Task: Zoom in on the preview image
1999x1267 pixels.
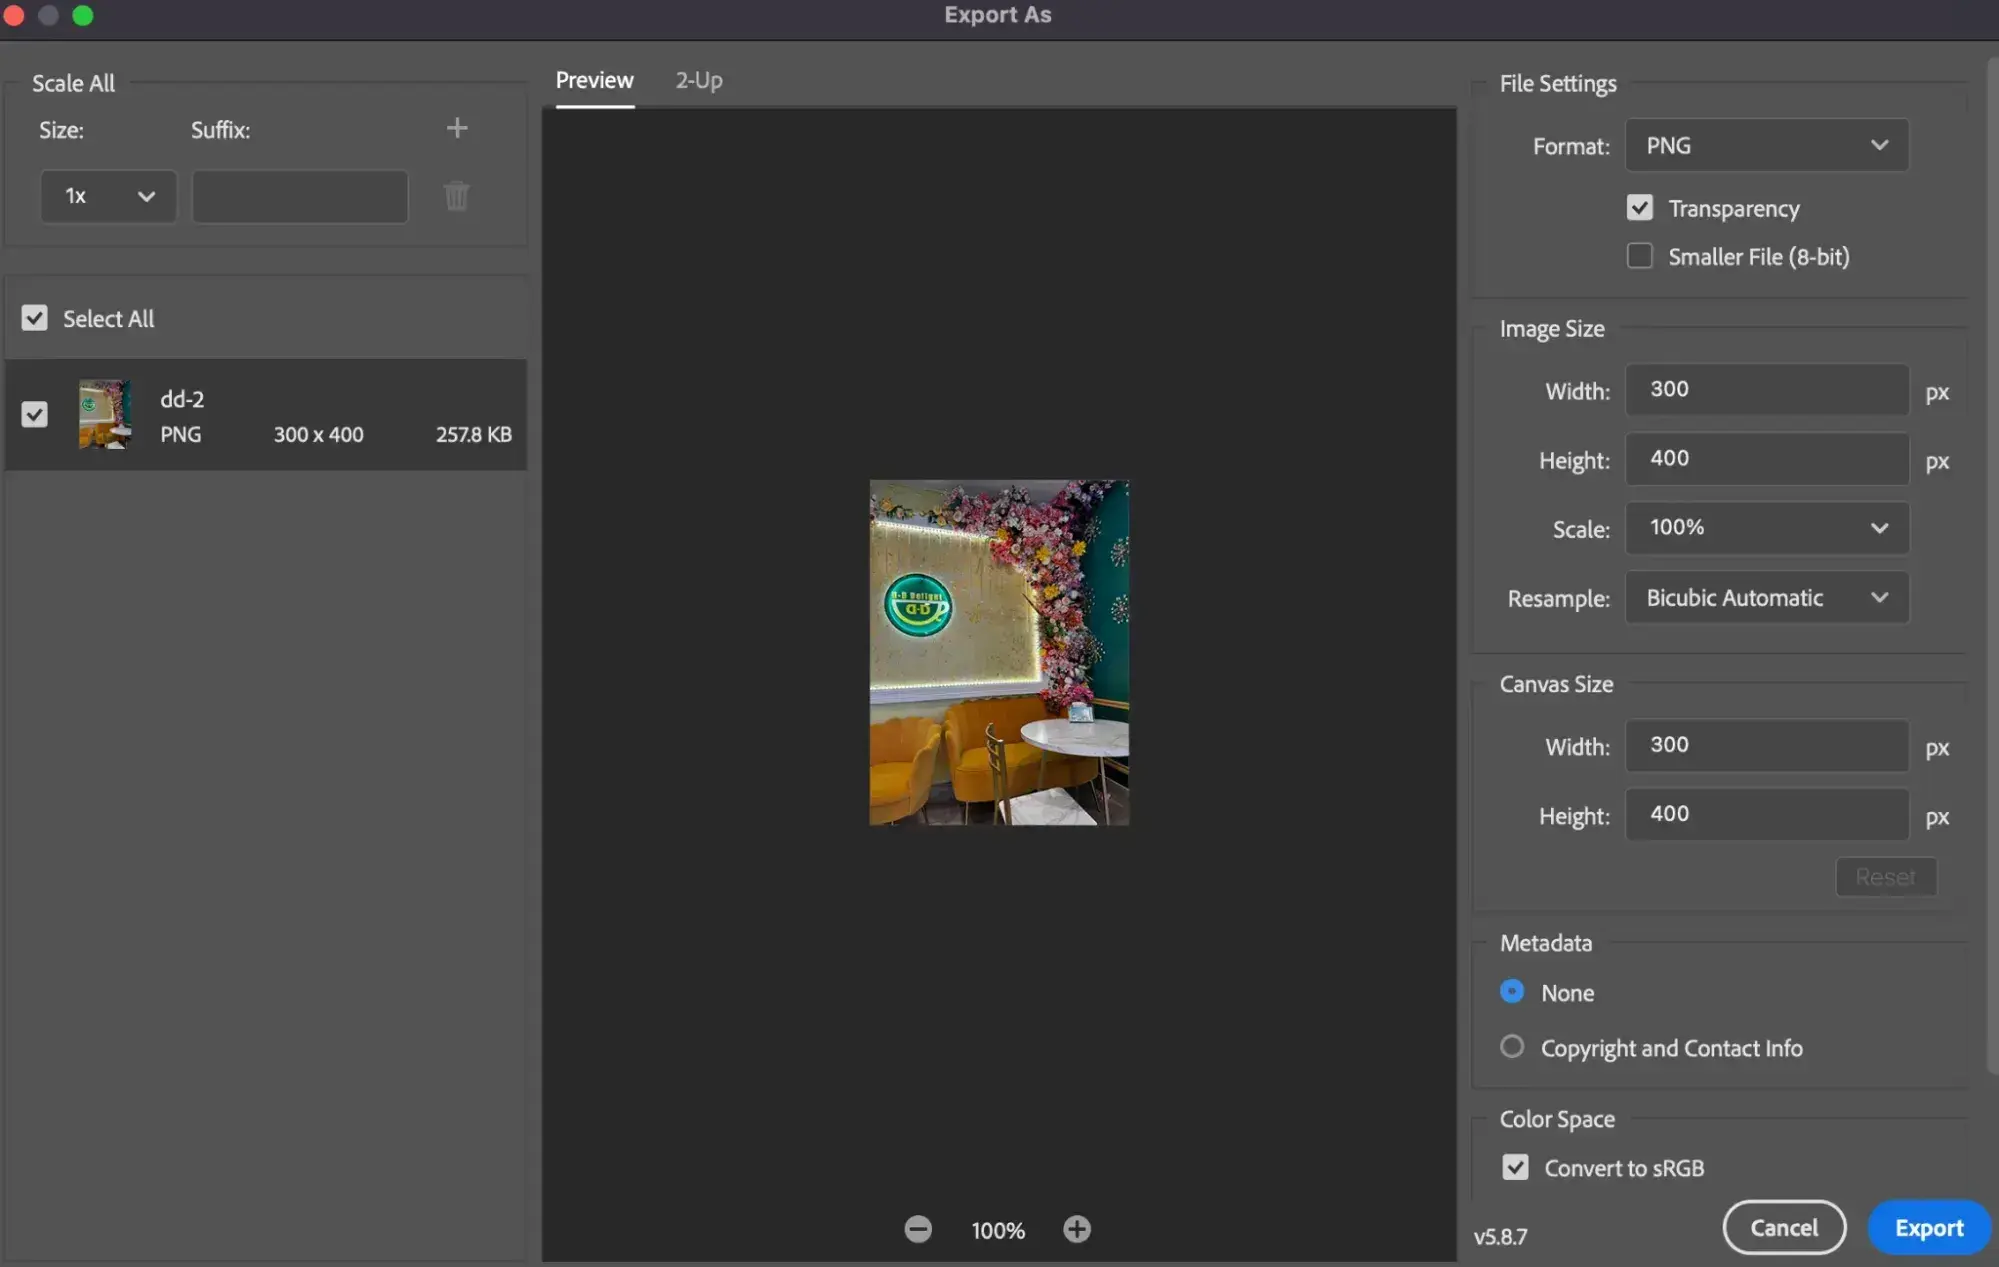Action: (1077, 1229)
